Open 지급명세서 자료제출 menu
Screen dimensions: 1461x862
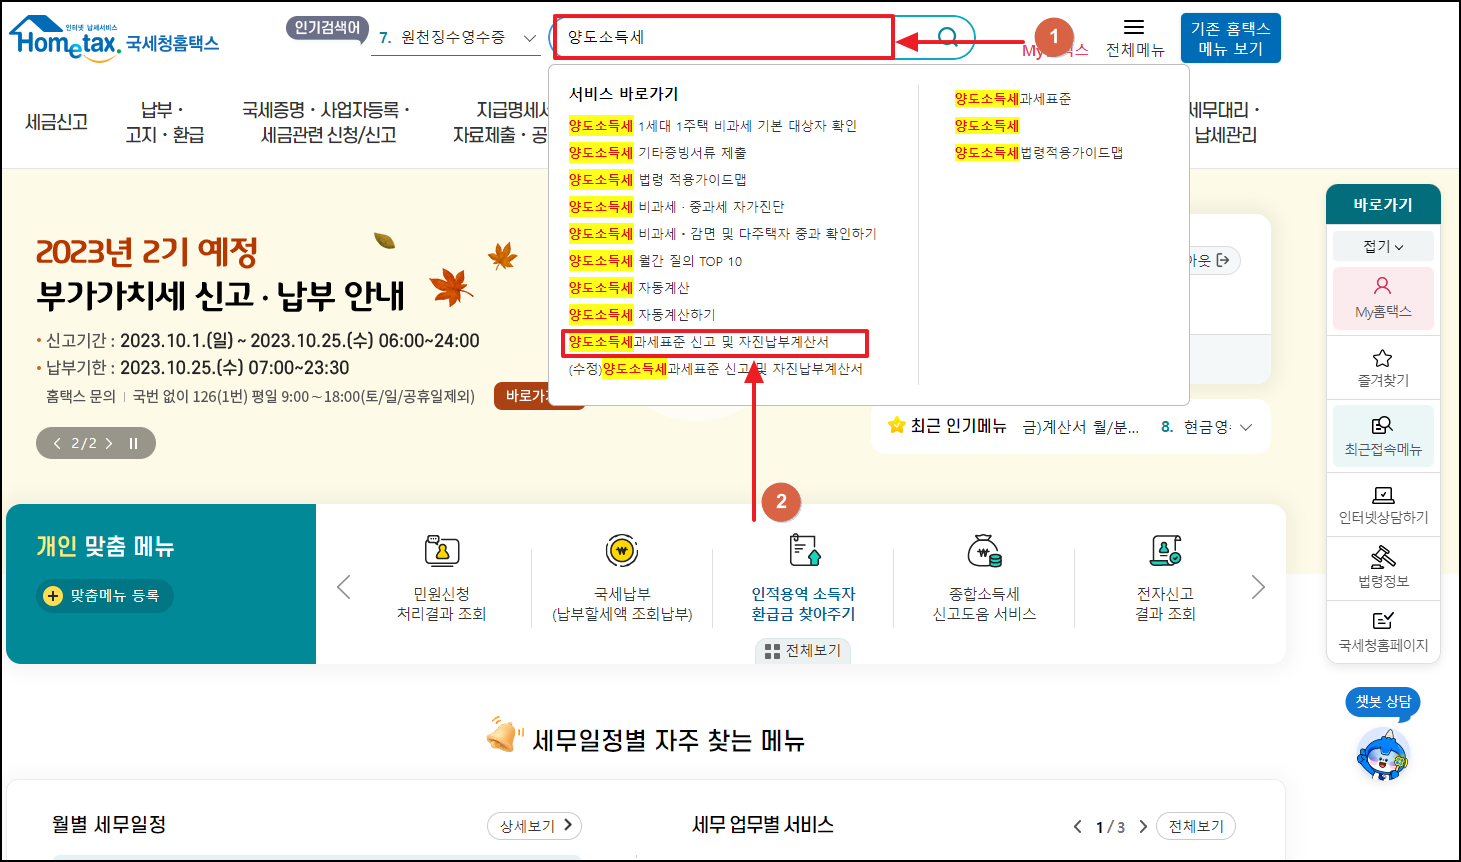click(500, 122)
